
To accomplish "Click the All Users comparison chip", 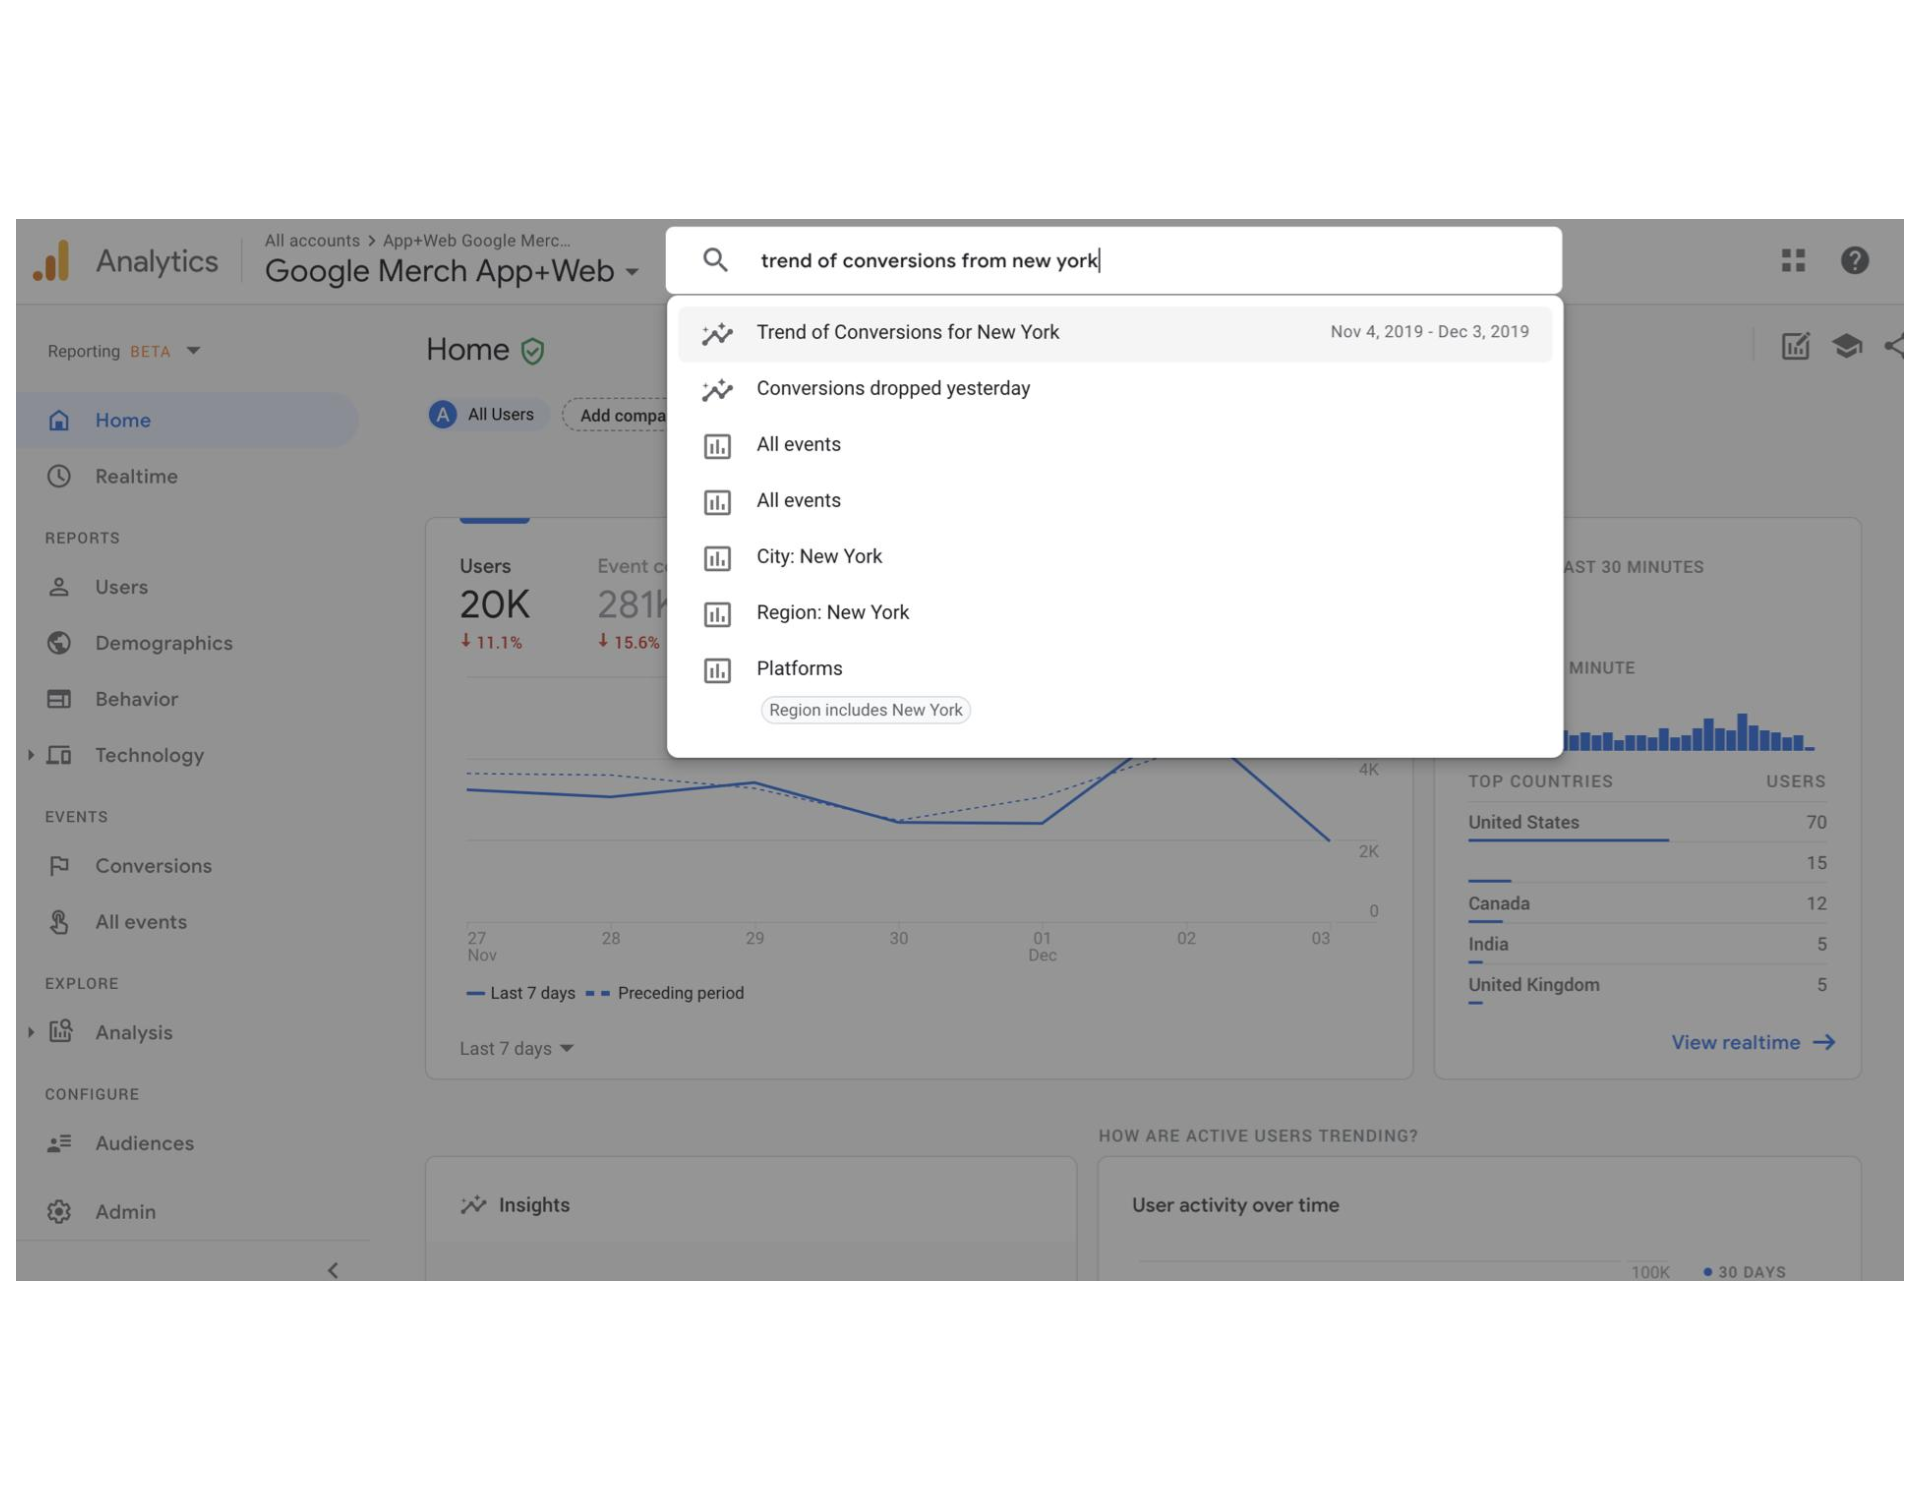I will [486, 414].
